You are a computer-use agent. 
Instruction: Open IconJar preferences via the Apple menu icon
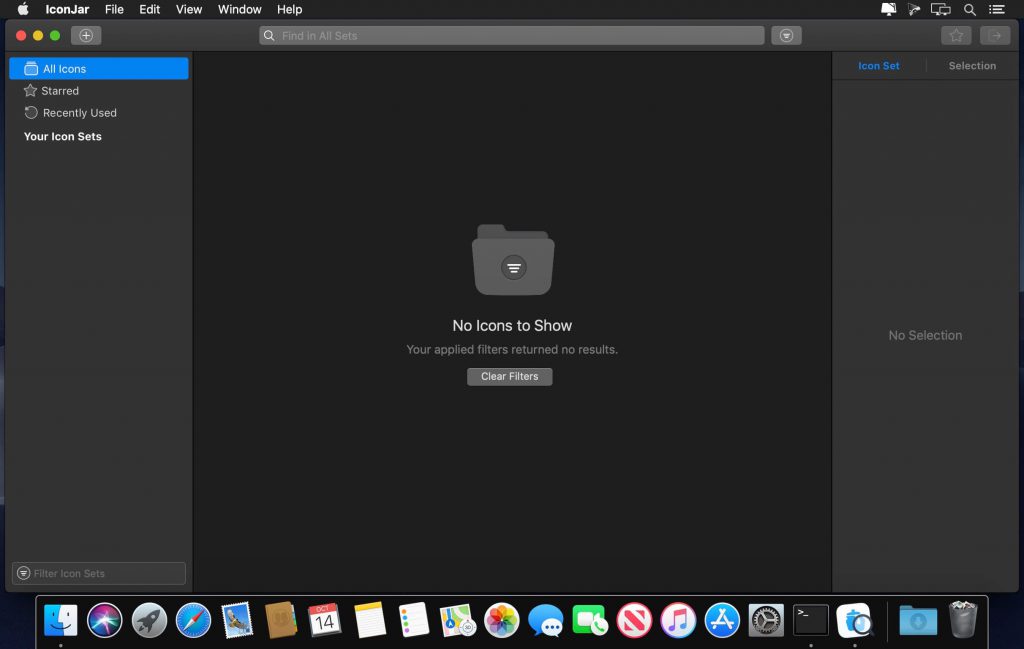(x=22, y=9)
